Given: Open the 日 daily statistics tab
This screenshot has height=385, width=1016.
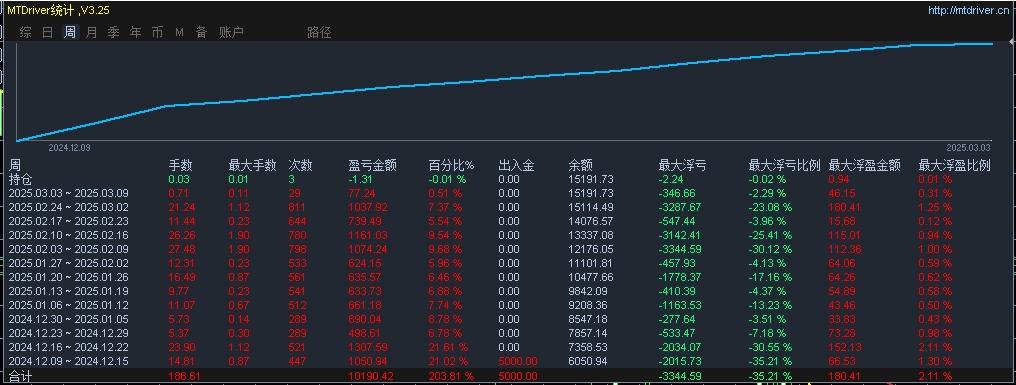Looking at the screenshot, I should coord(47,32).
